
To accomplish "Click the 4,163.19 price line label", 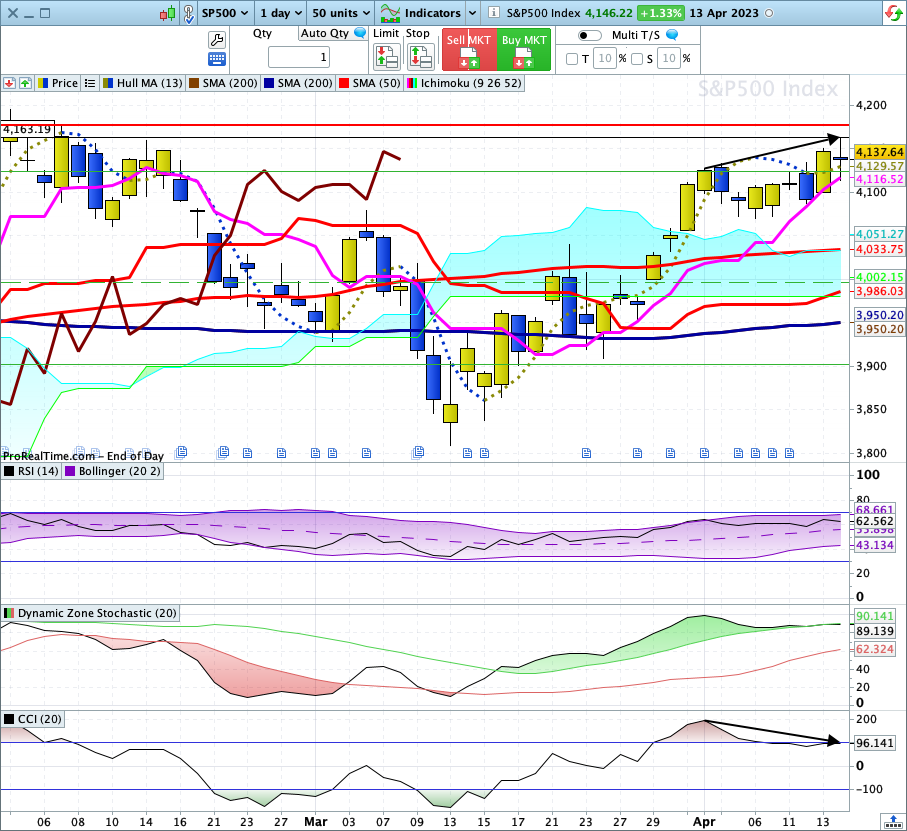I will pos(27,129).
